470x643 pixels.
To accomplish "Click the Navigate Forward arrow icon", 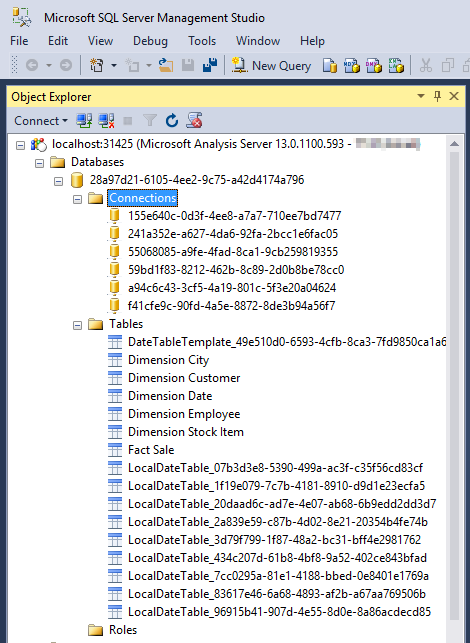I will pyautogui.click(x=66, y=65).
